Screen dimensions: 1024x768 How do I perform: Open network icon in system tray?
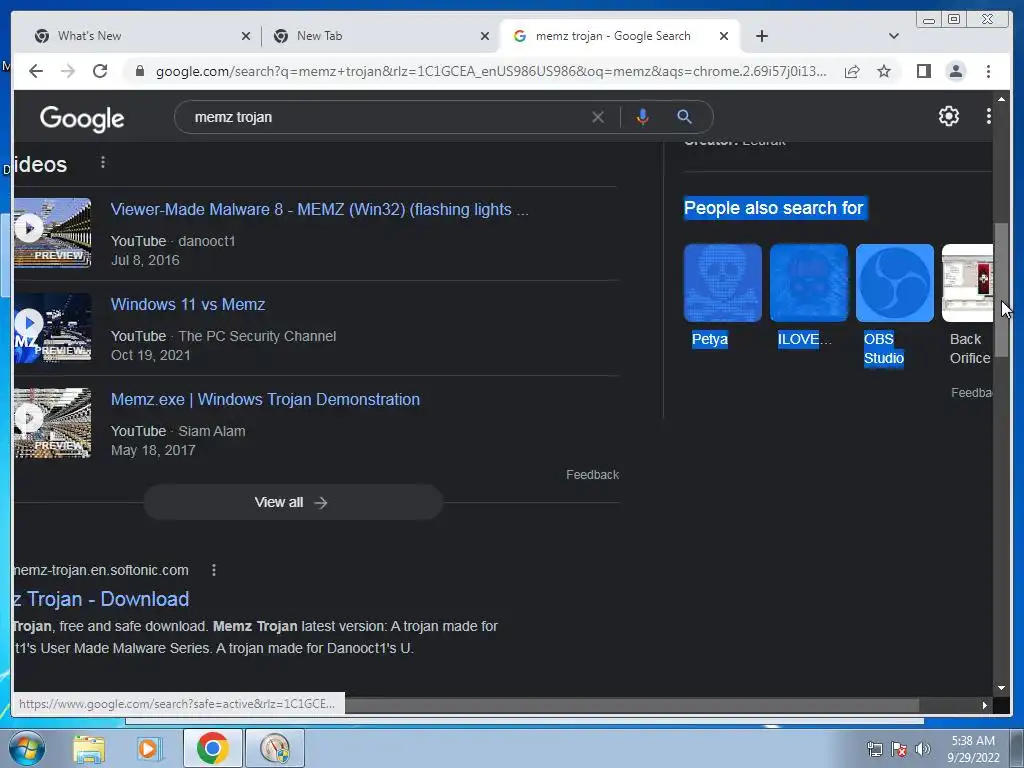pyautogui.click(x=874, y=749)
